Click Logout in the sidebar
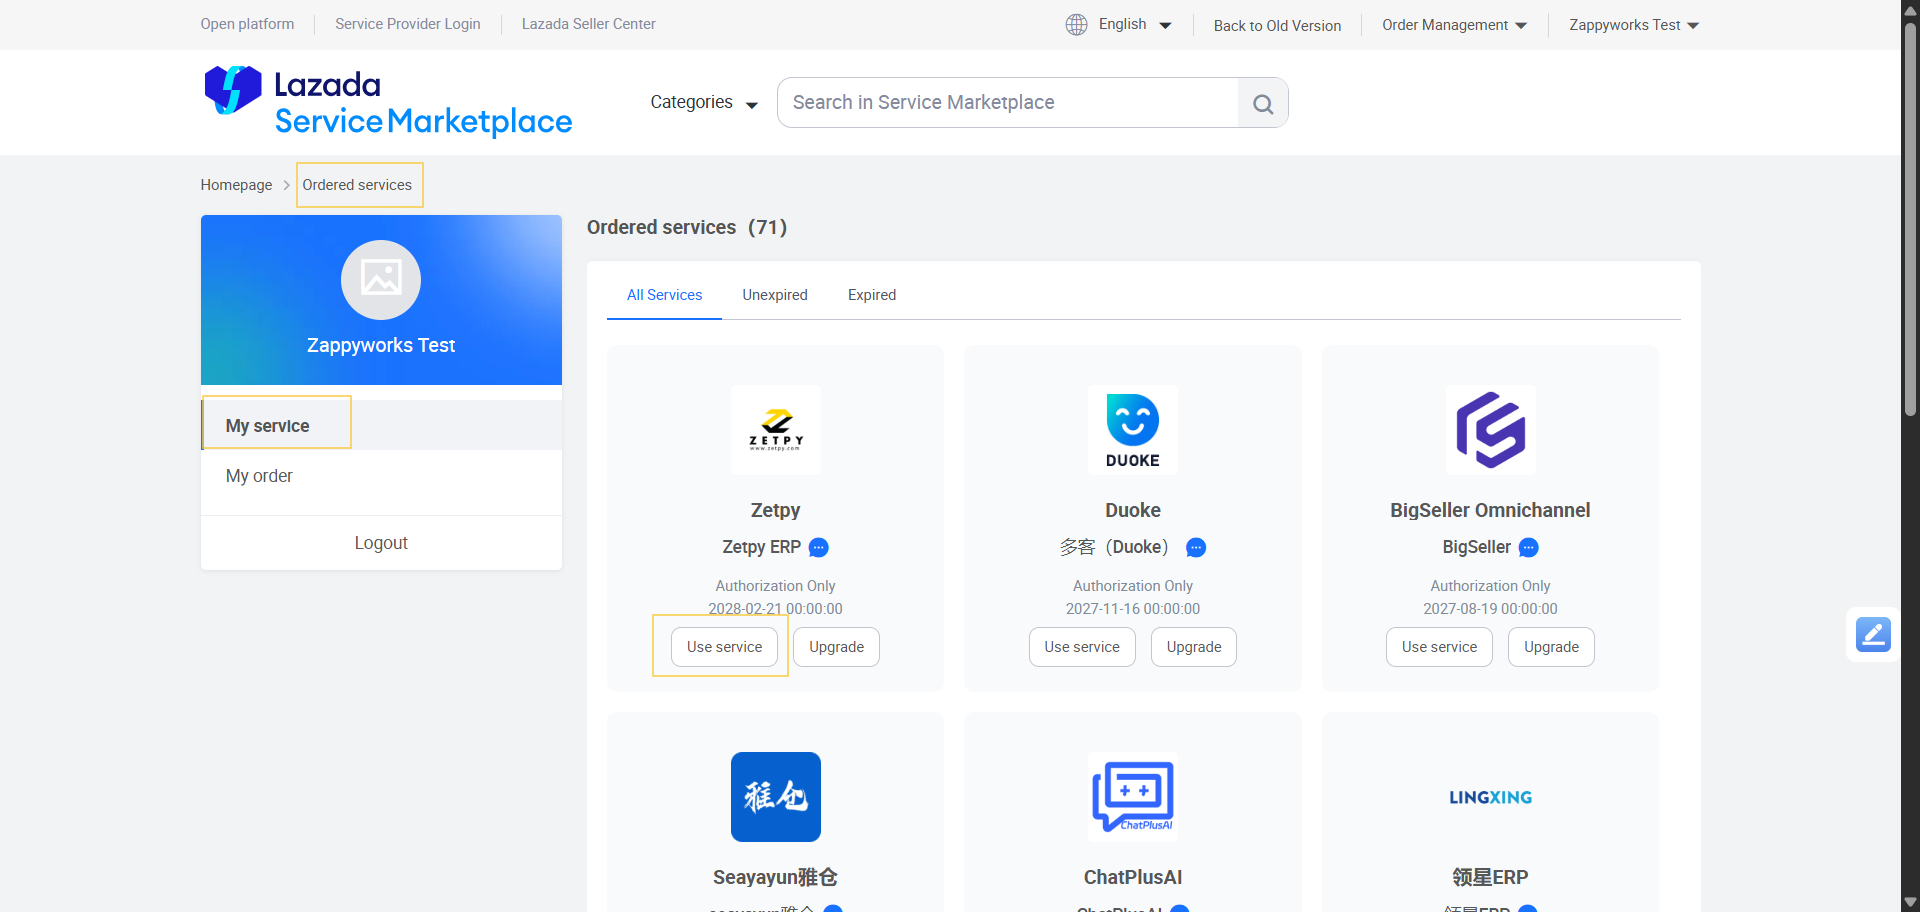 coord(381,543)
